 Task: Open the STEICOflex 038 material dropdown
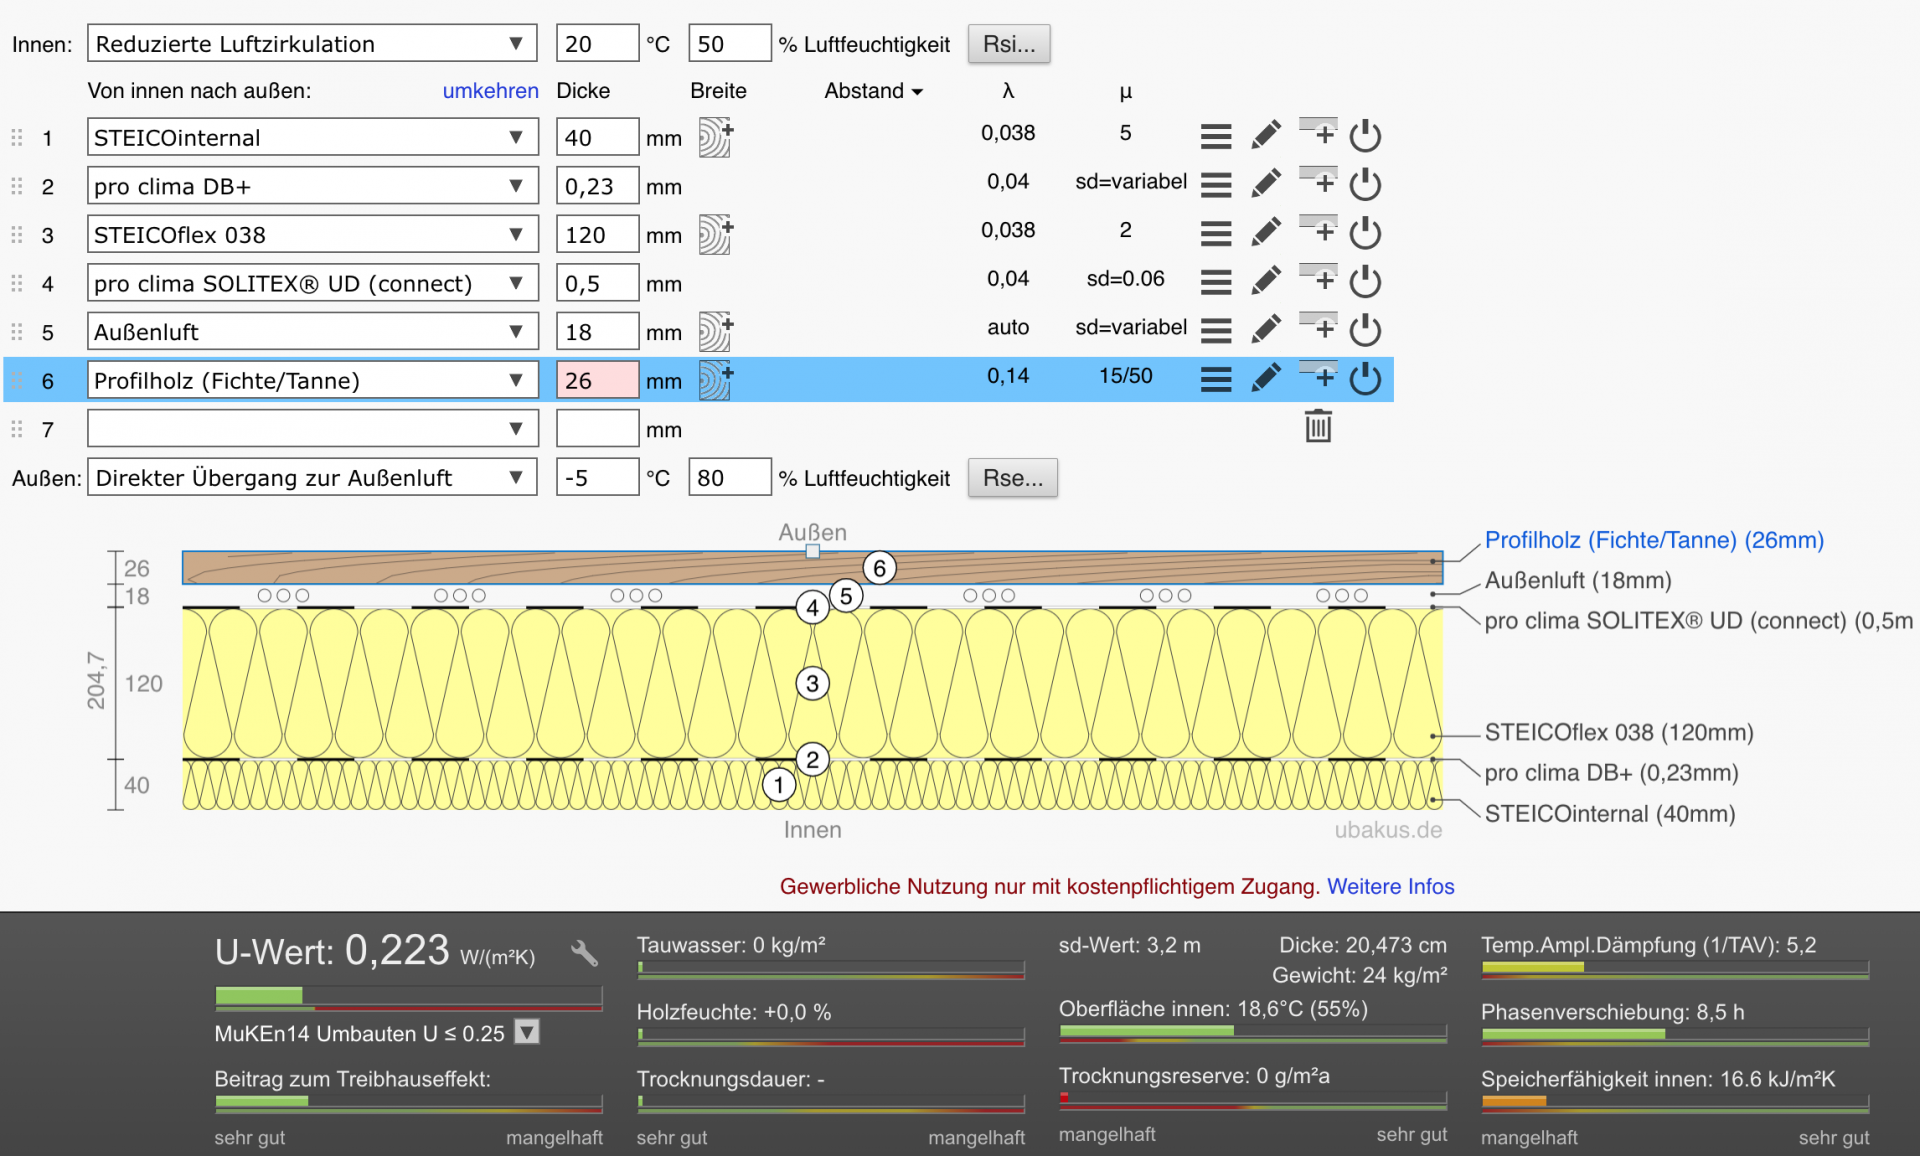(312, 235)
